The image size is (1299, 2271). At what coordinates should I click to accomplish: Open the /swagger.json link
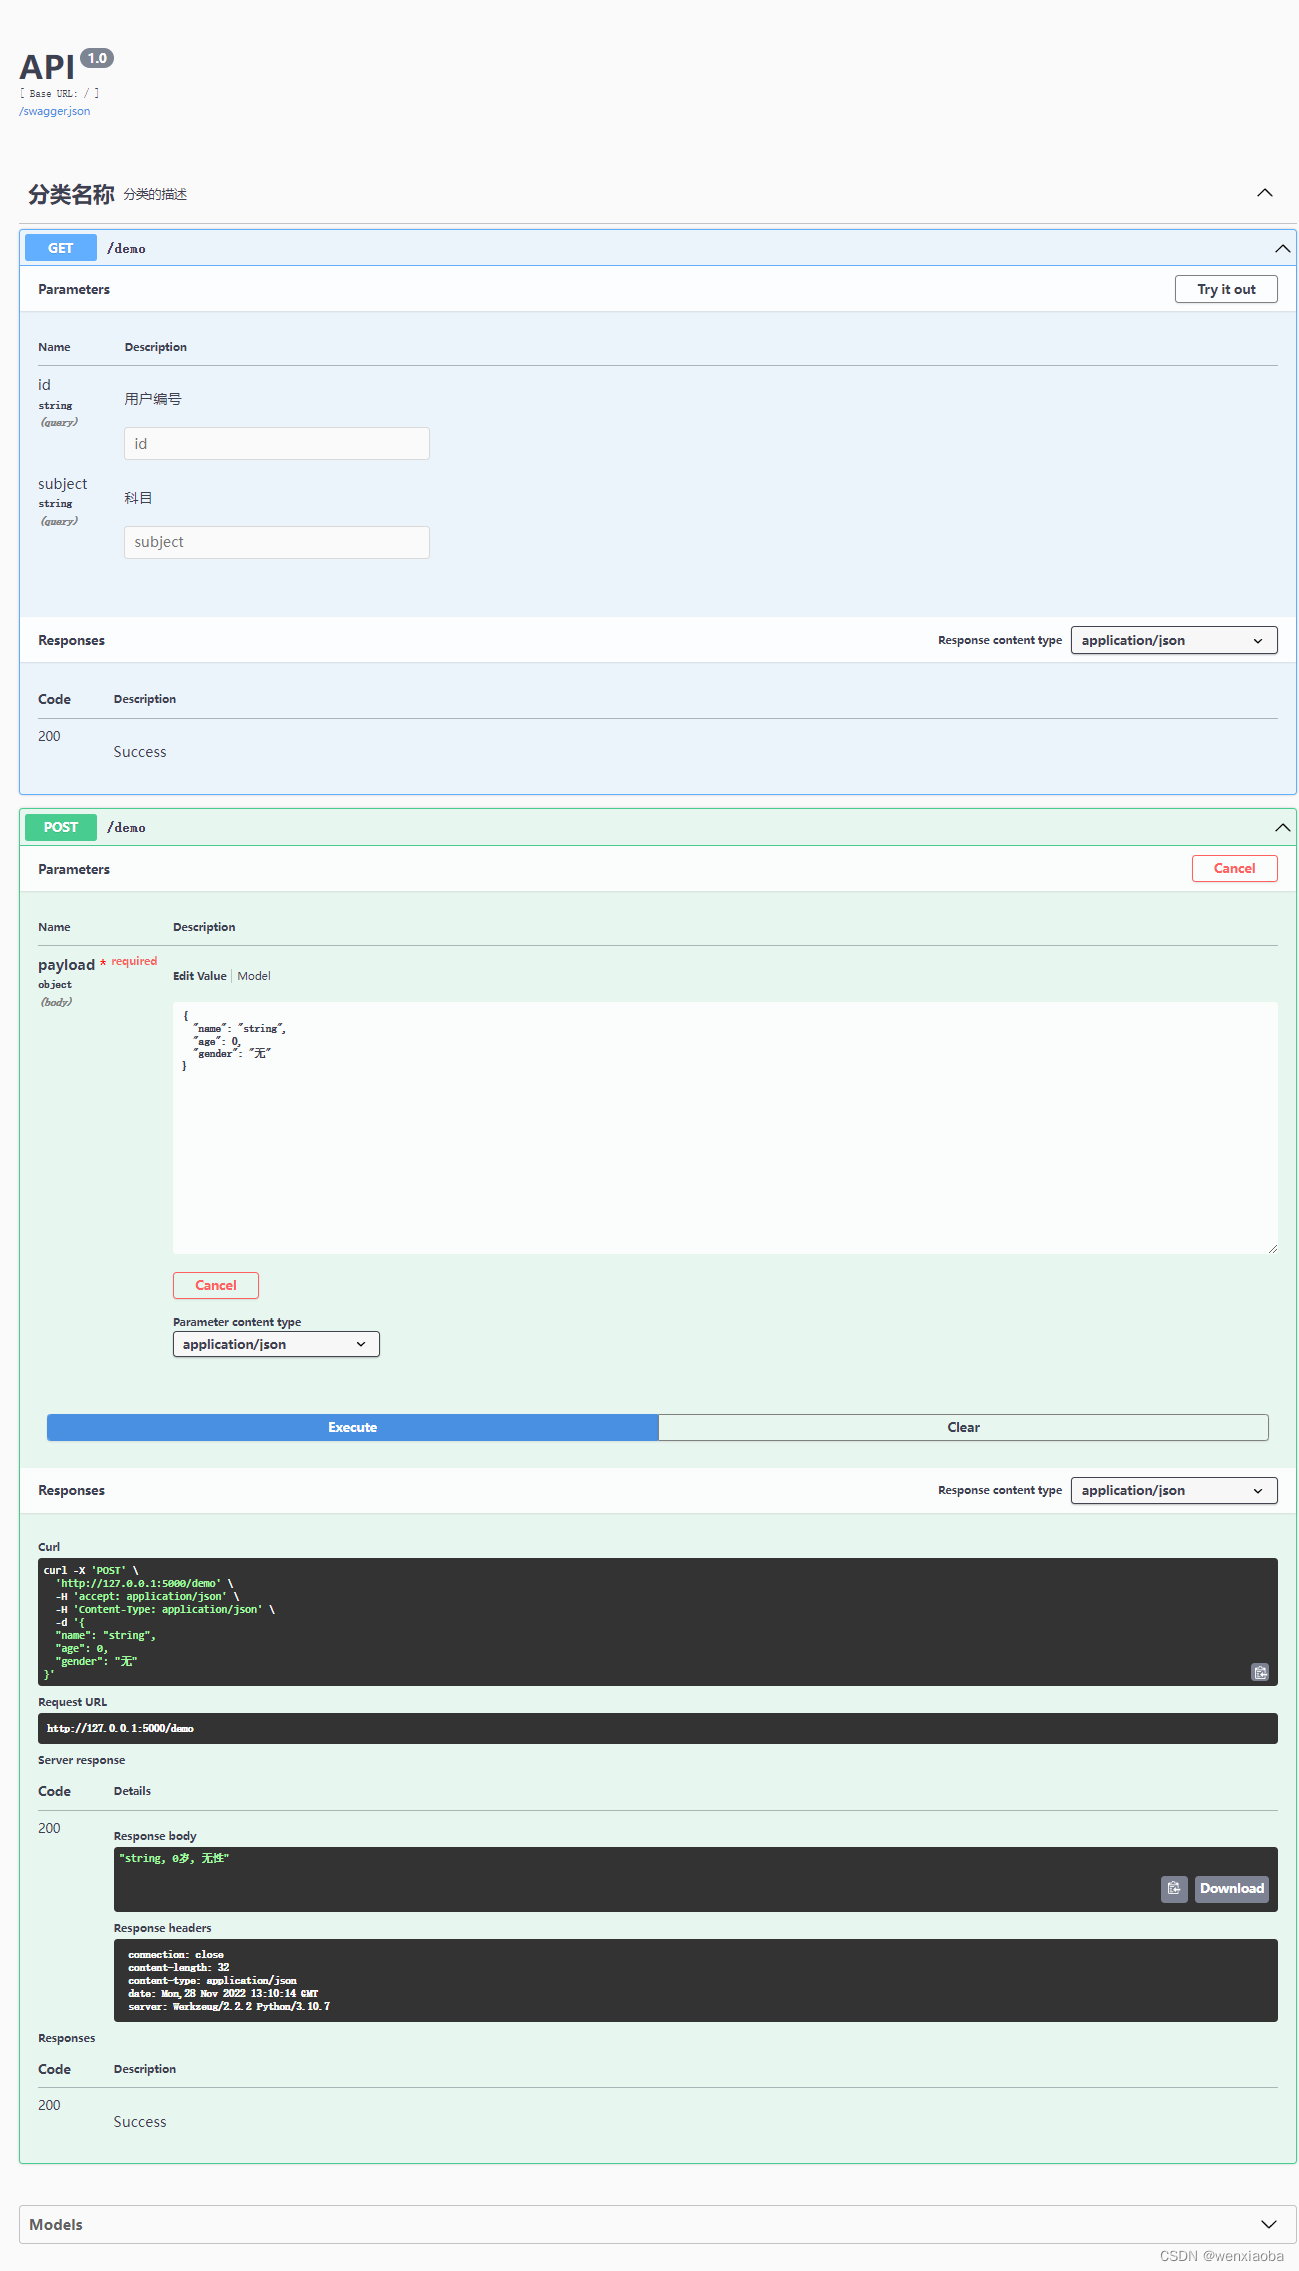click(55, 111)
